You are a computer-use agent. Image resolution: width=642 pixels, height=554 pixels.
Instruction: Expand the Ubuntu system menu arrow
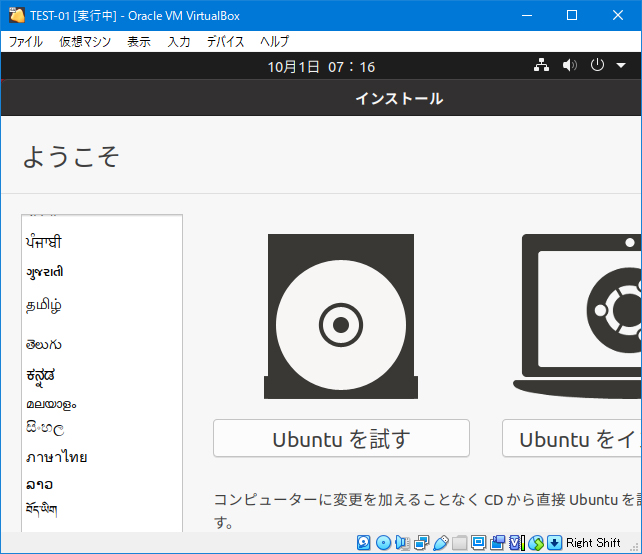point(621,66)
